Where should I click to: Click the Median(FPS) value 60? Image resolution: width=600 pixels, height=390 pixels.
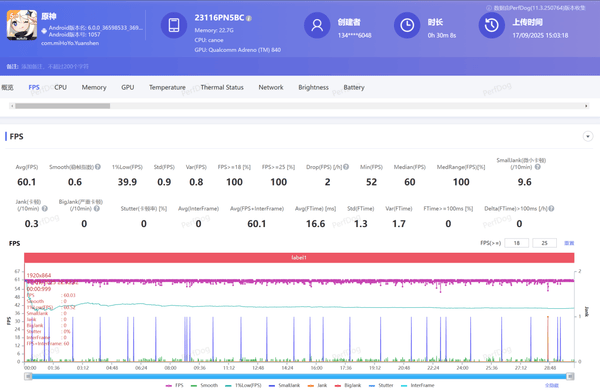(409, 182)
